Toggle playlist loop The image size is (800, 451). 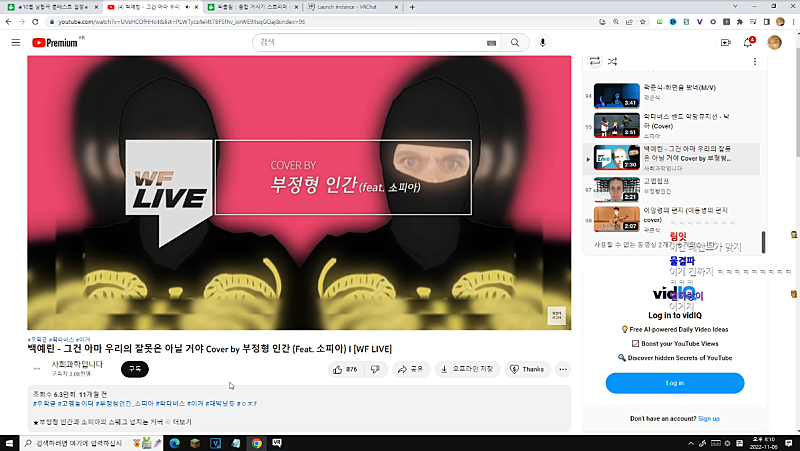click(595, 61)
